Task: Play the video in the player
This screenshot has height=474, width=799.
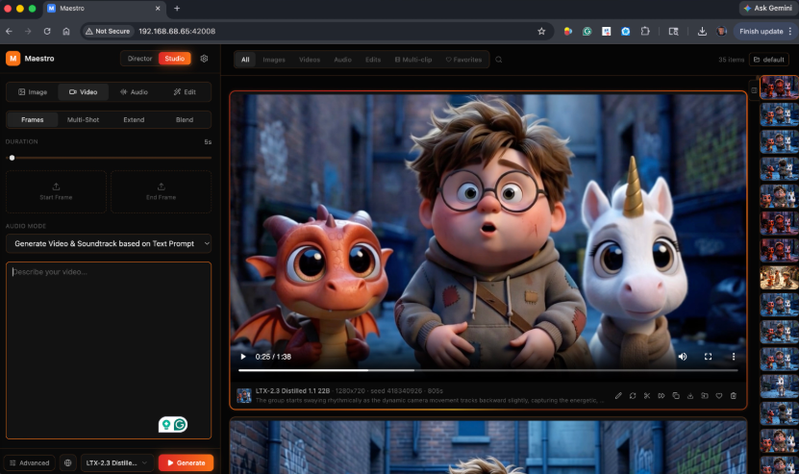Action: pos(243,357)
